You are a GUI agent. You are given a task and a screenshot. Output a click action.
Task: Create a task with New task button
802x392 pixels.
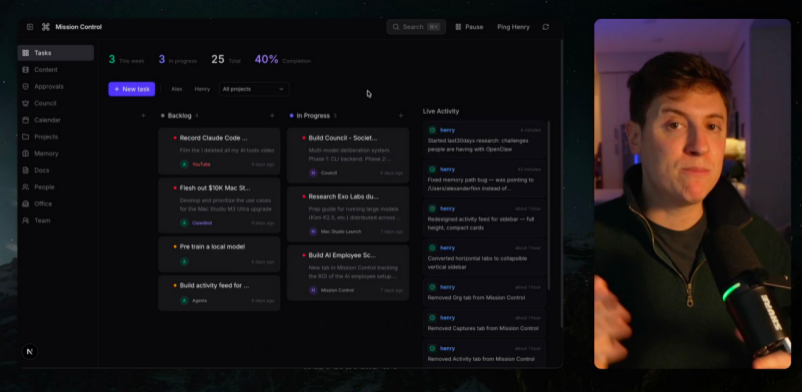131,89
